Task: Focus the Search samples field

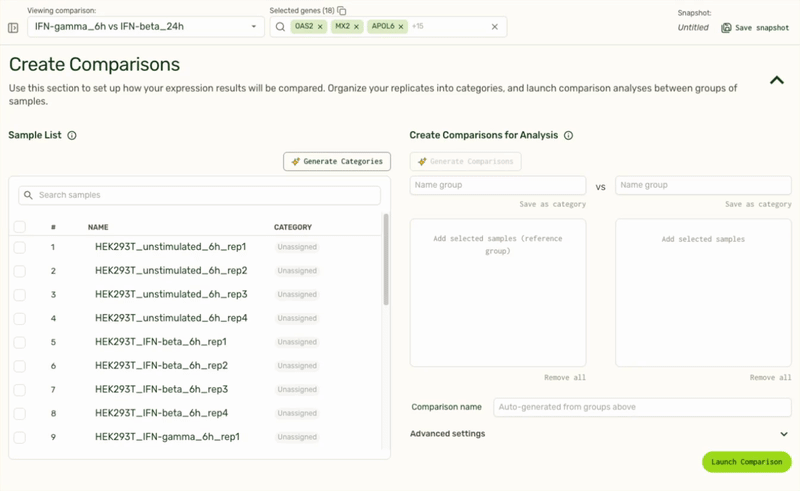Action: coord(199,195)
